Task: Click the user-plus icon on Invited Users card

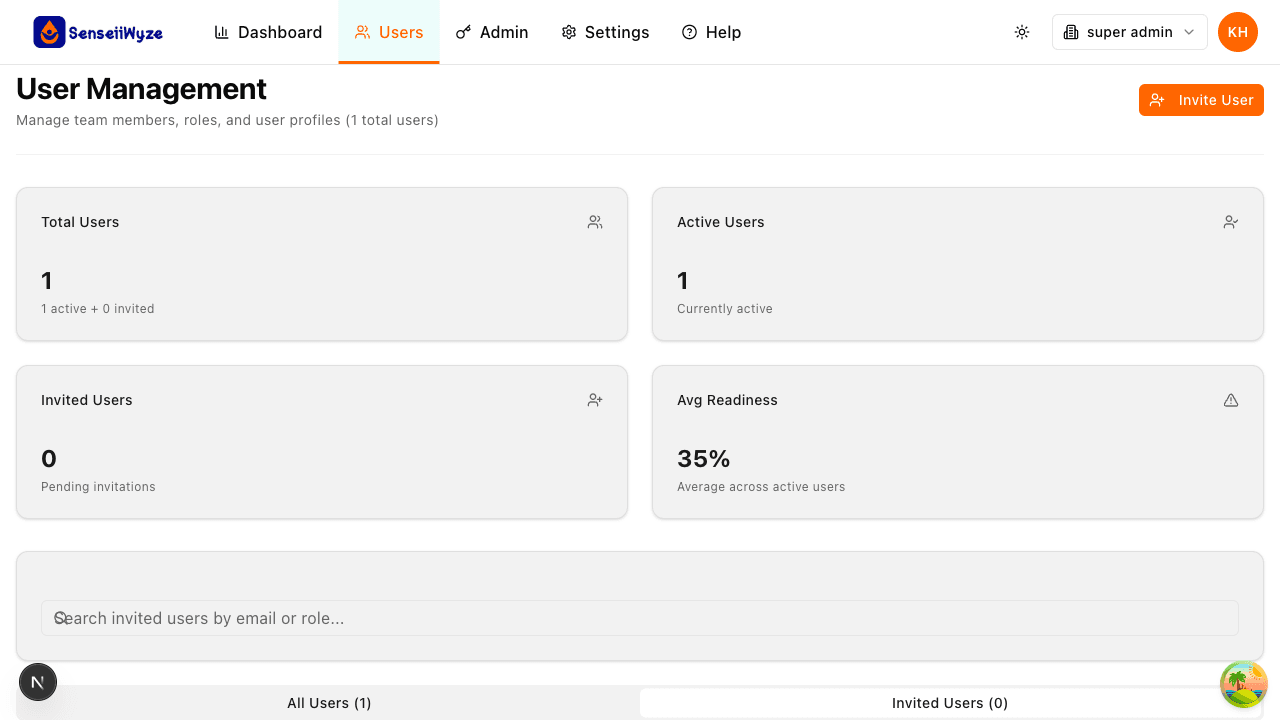Action: 595,399
